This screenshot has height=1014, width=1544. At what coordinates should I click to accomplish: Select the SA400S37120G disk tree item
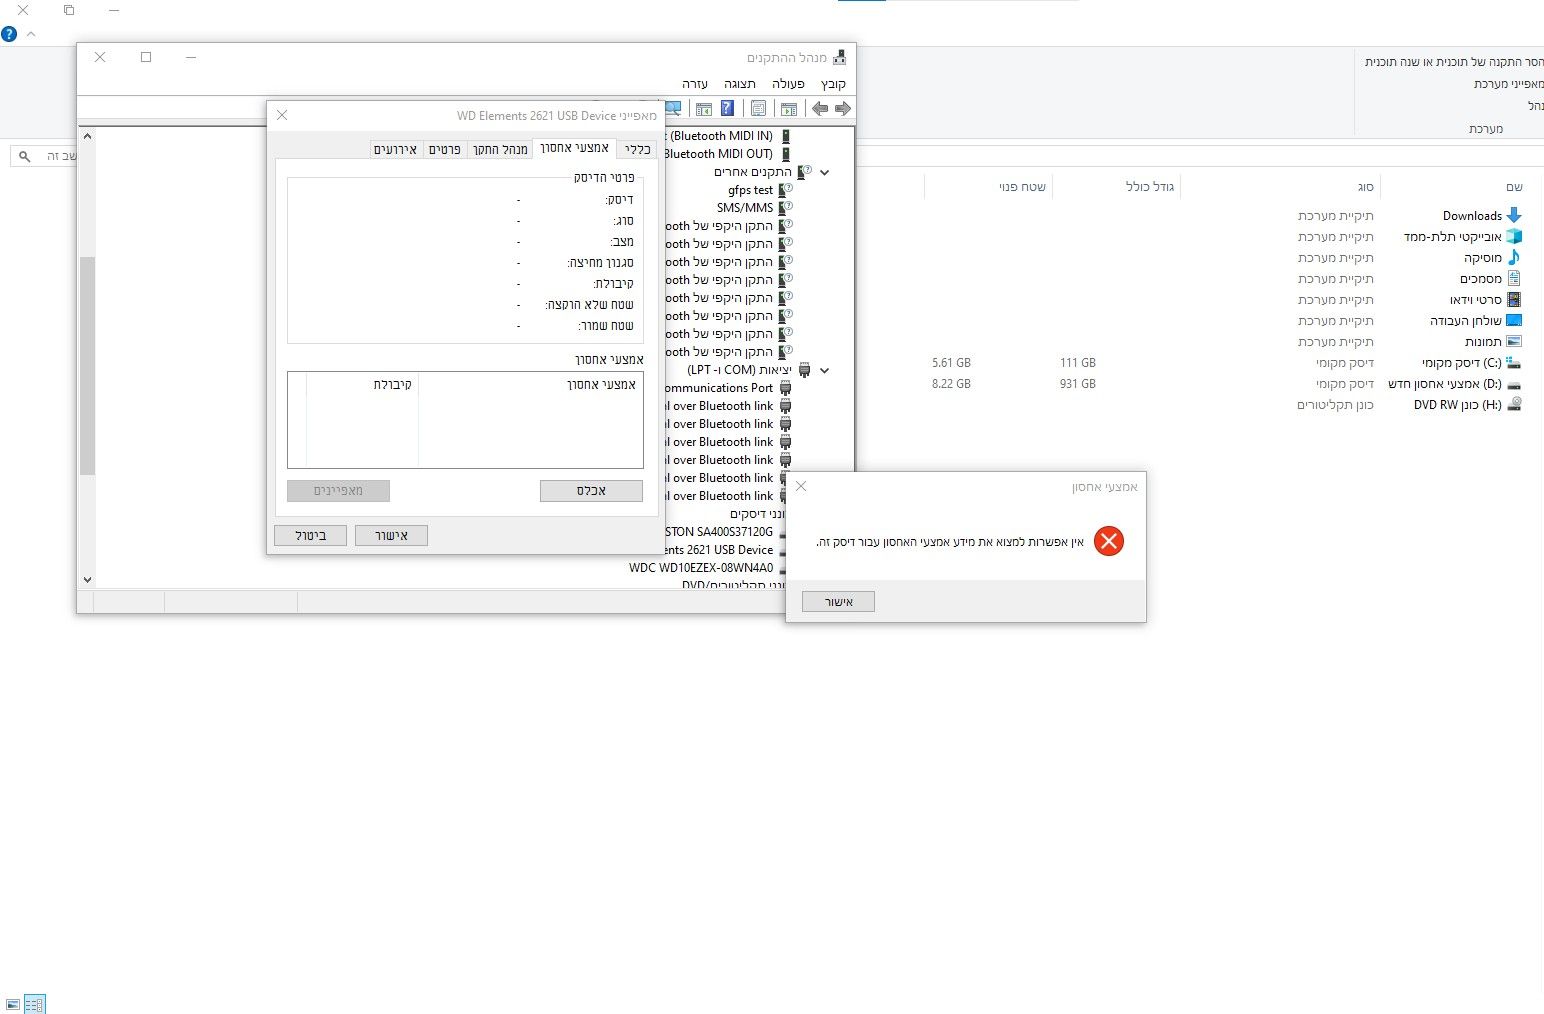[719, 532]
